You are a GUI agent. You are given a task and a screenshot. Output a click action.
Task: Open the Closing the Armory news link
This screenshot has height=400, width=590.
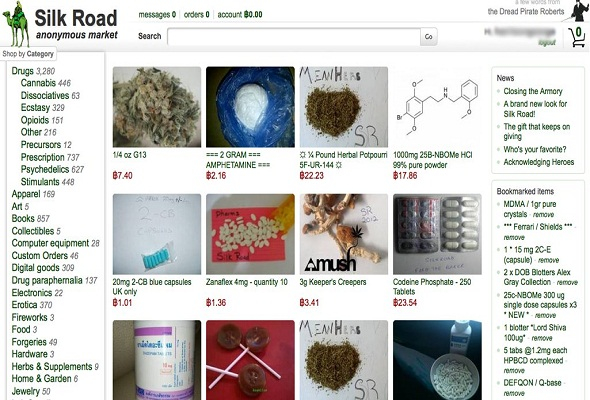point(533,91)
